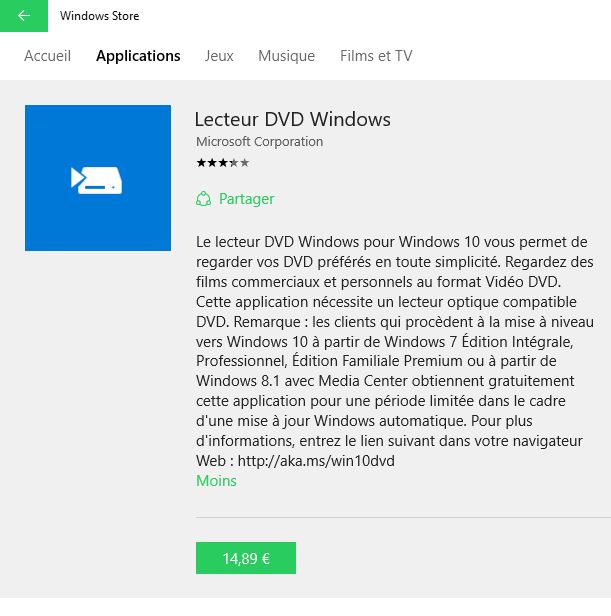Click the Windows Store title text
Viewport: 611px width, 616px height.
(99, 16)
